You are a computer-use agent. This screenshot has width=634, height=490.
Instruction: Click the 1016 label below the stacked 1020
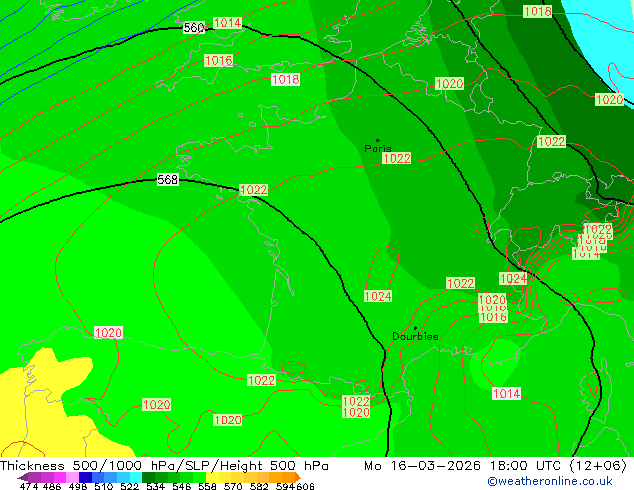(492, 317)
